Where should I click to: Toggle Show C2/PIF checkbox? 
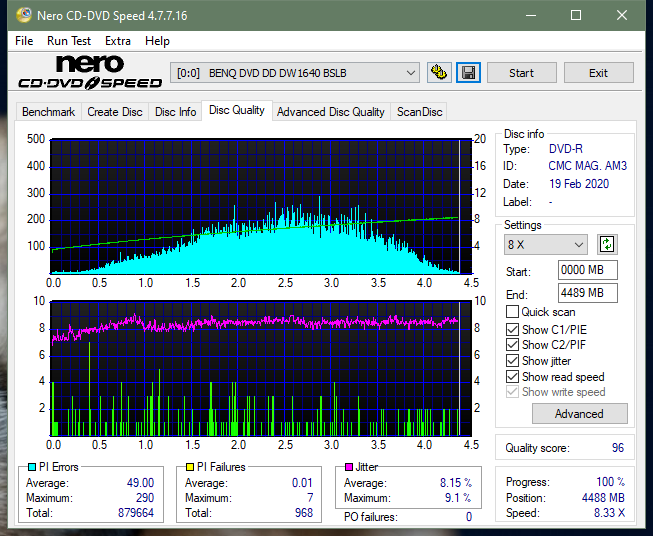click(512, 345)
